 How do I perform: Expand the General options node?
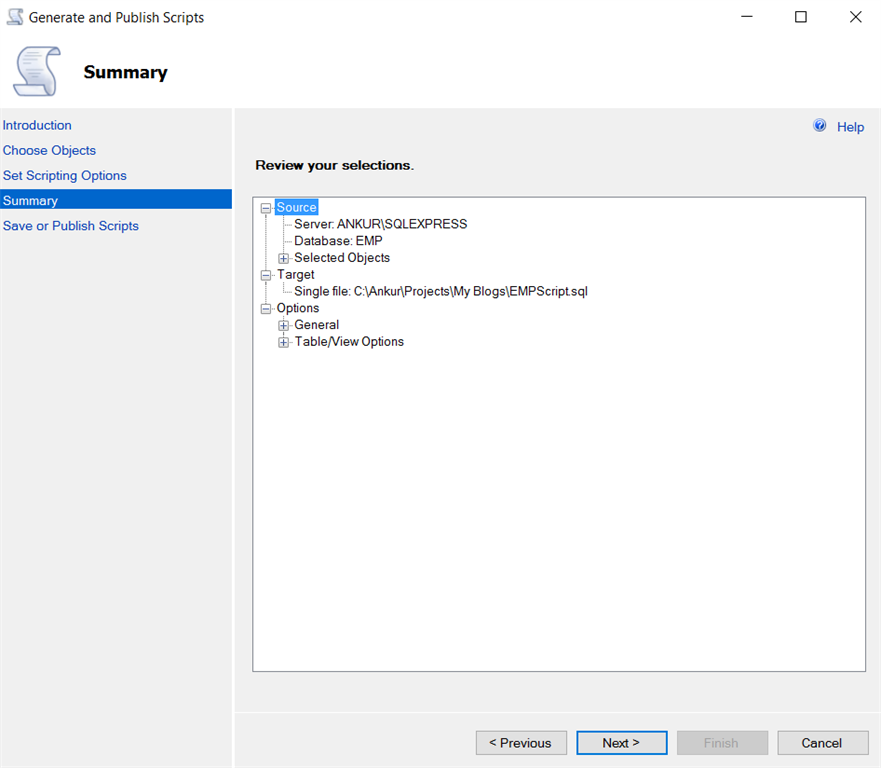coord(283,324)
